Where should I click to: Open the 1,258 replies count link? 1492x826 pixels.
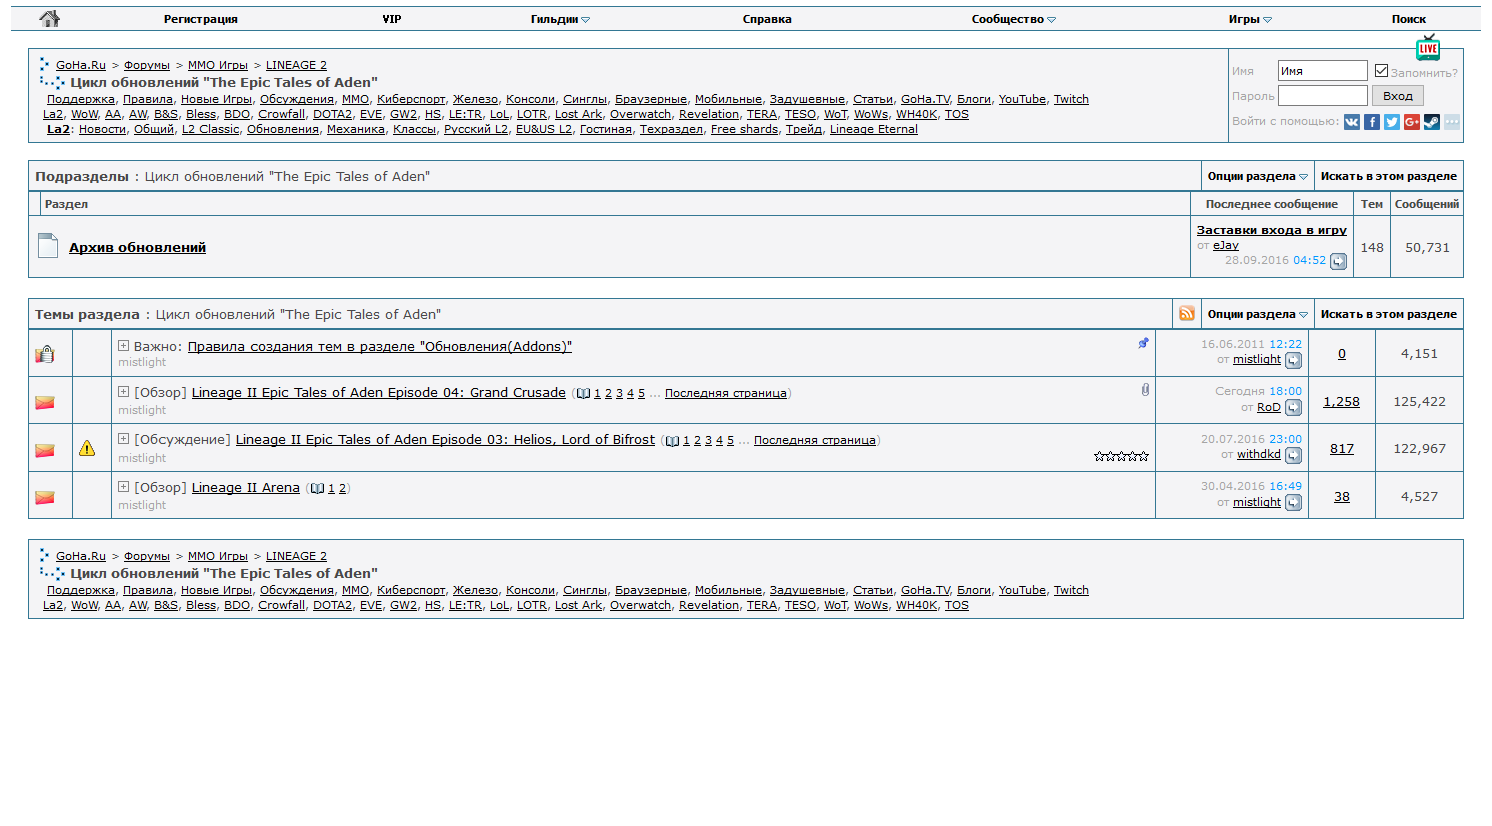coord(1341,402)
